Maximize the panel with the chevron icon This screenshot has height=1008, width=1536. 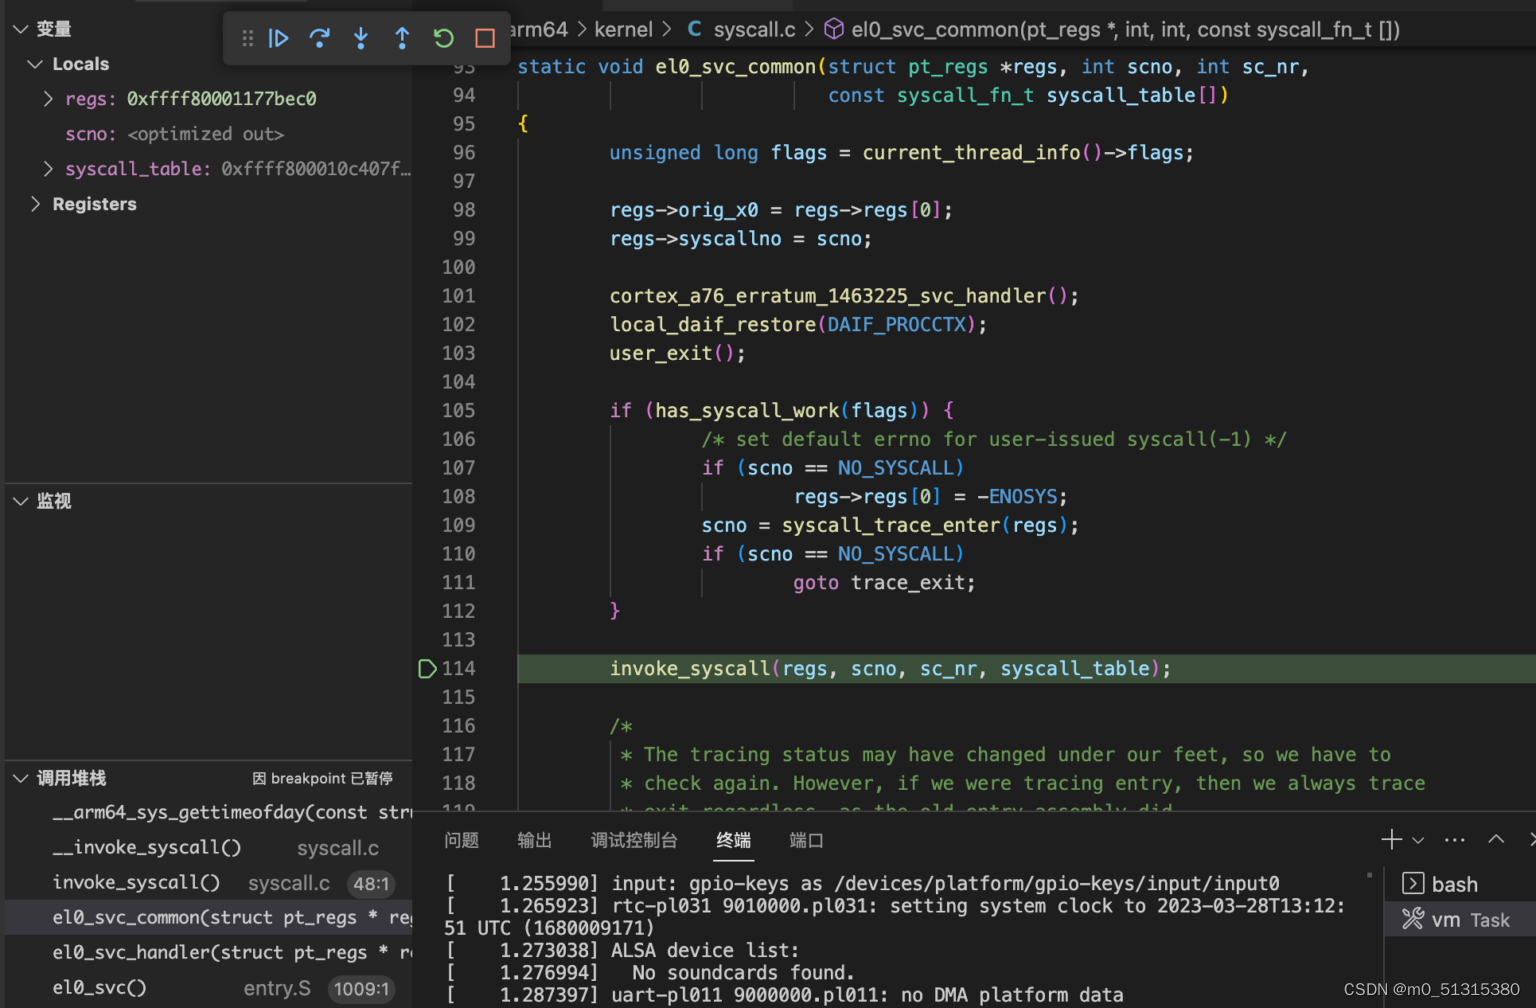pyautogui.click(x=1496, y=840)
